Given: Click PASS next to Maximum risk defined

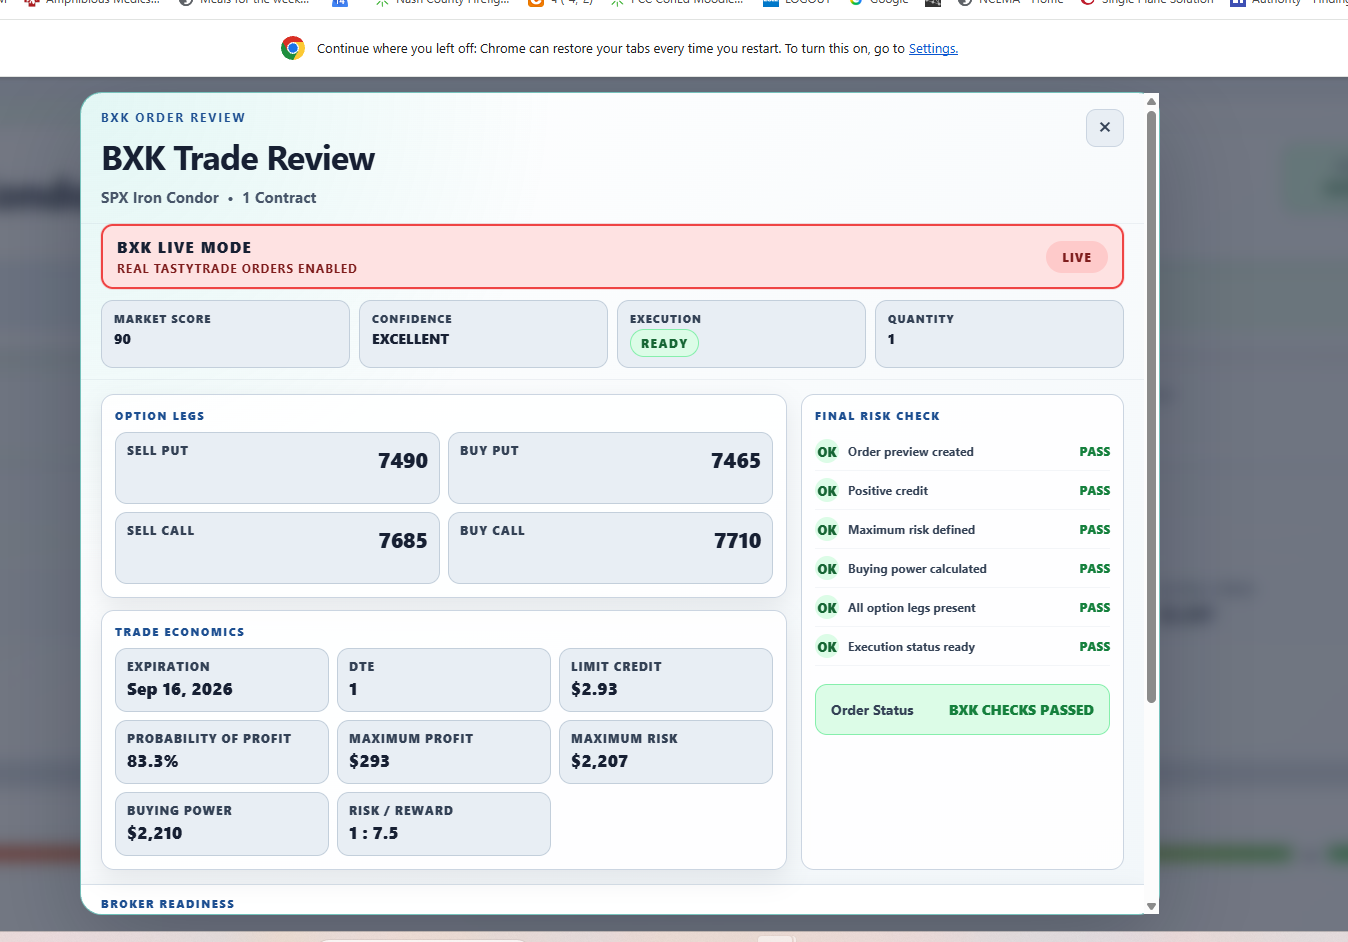Looking at the screenshot, I should coord(1094,530).
